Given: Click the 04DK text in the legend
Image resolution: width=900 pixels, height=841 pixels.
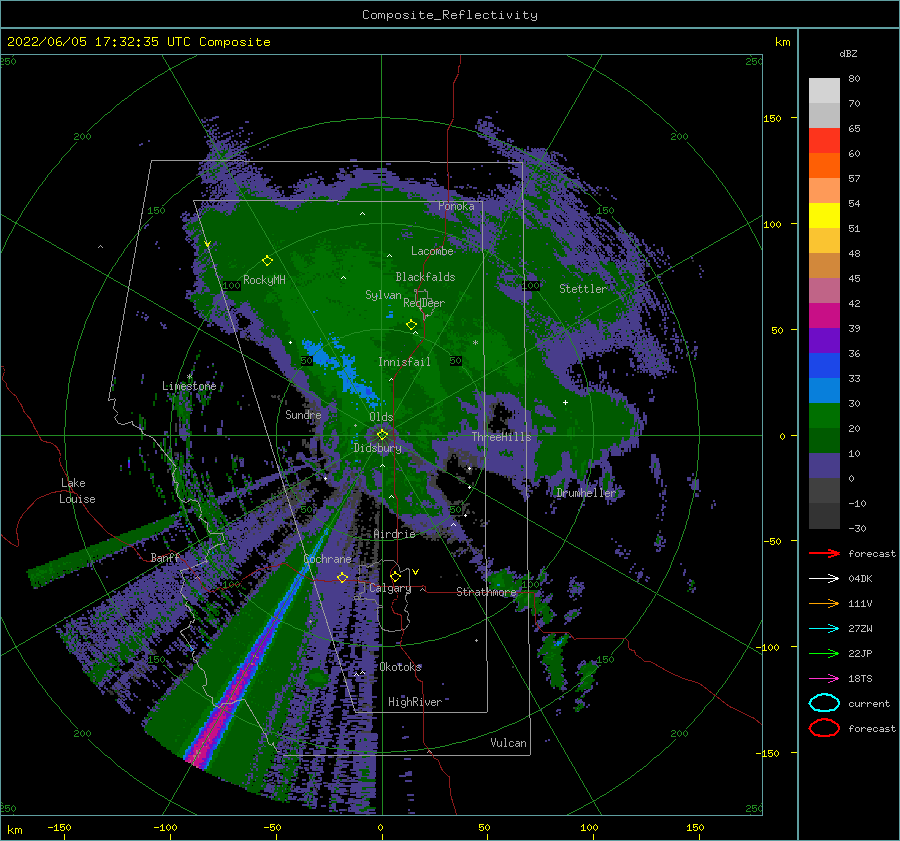Looking at the screenshot, I should [x=860, y=579].
